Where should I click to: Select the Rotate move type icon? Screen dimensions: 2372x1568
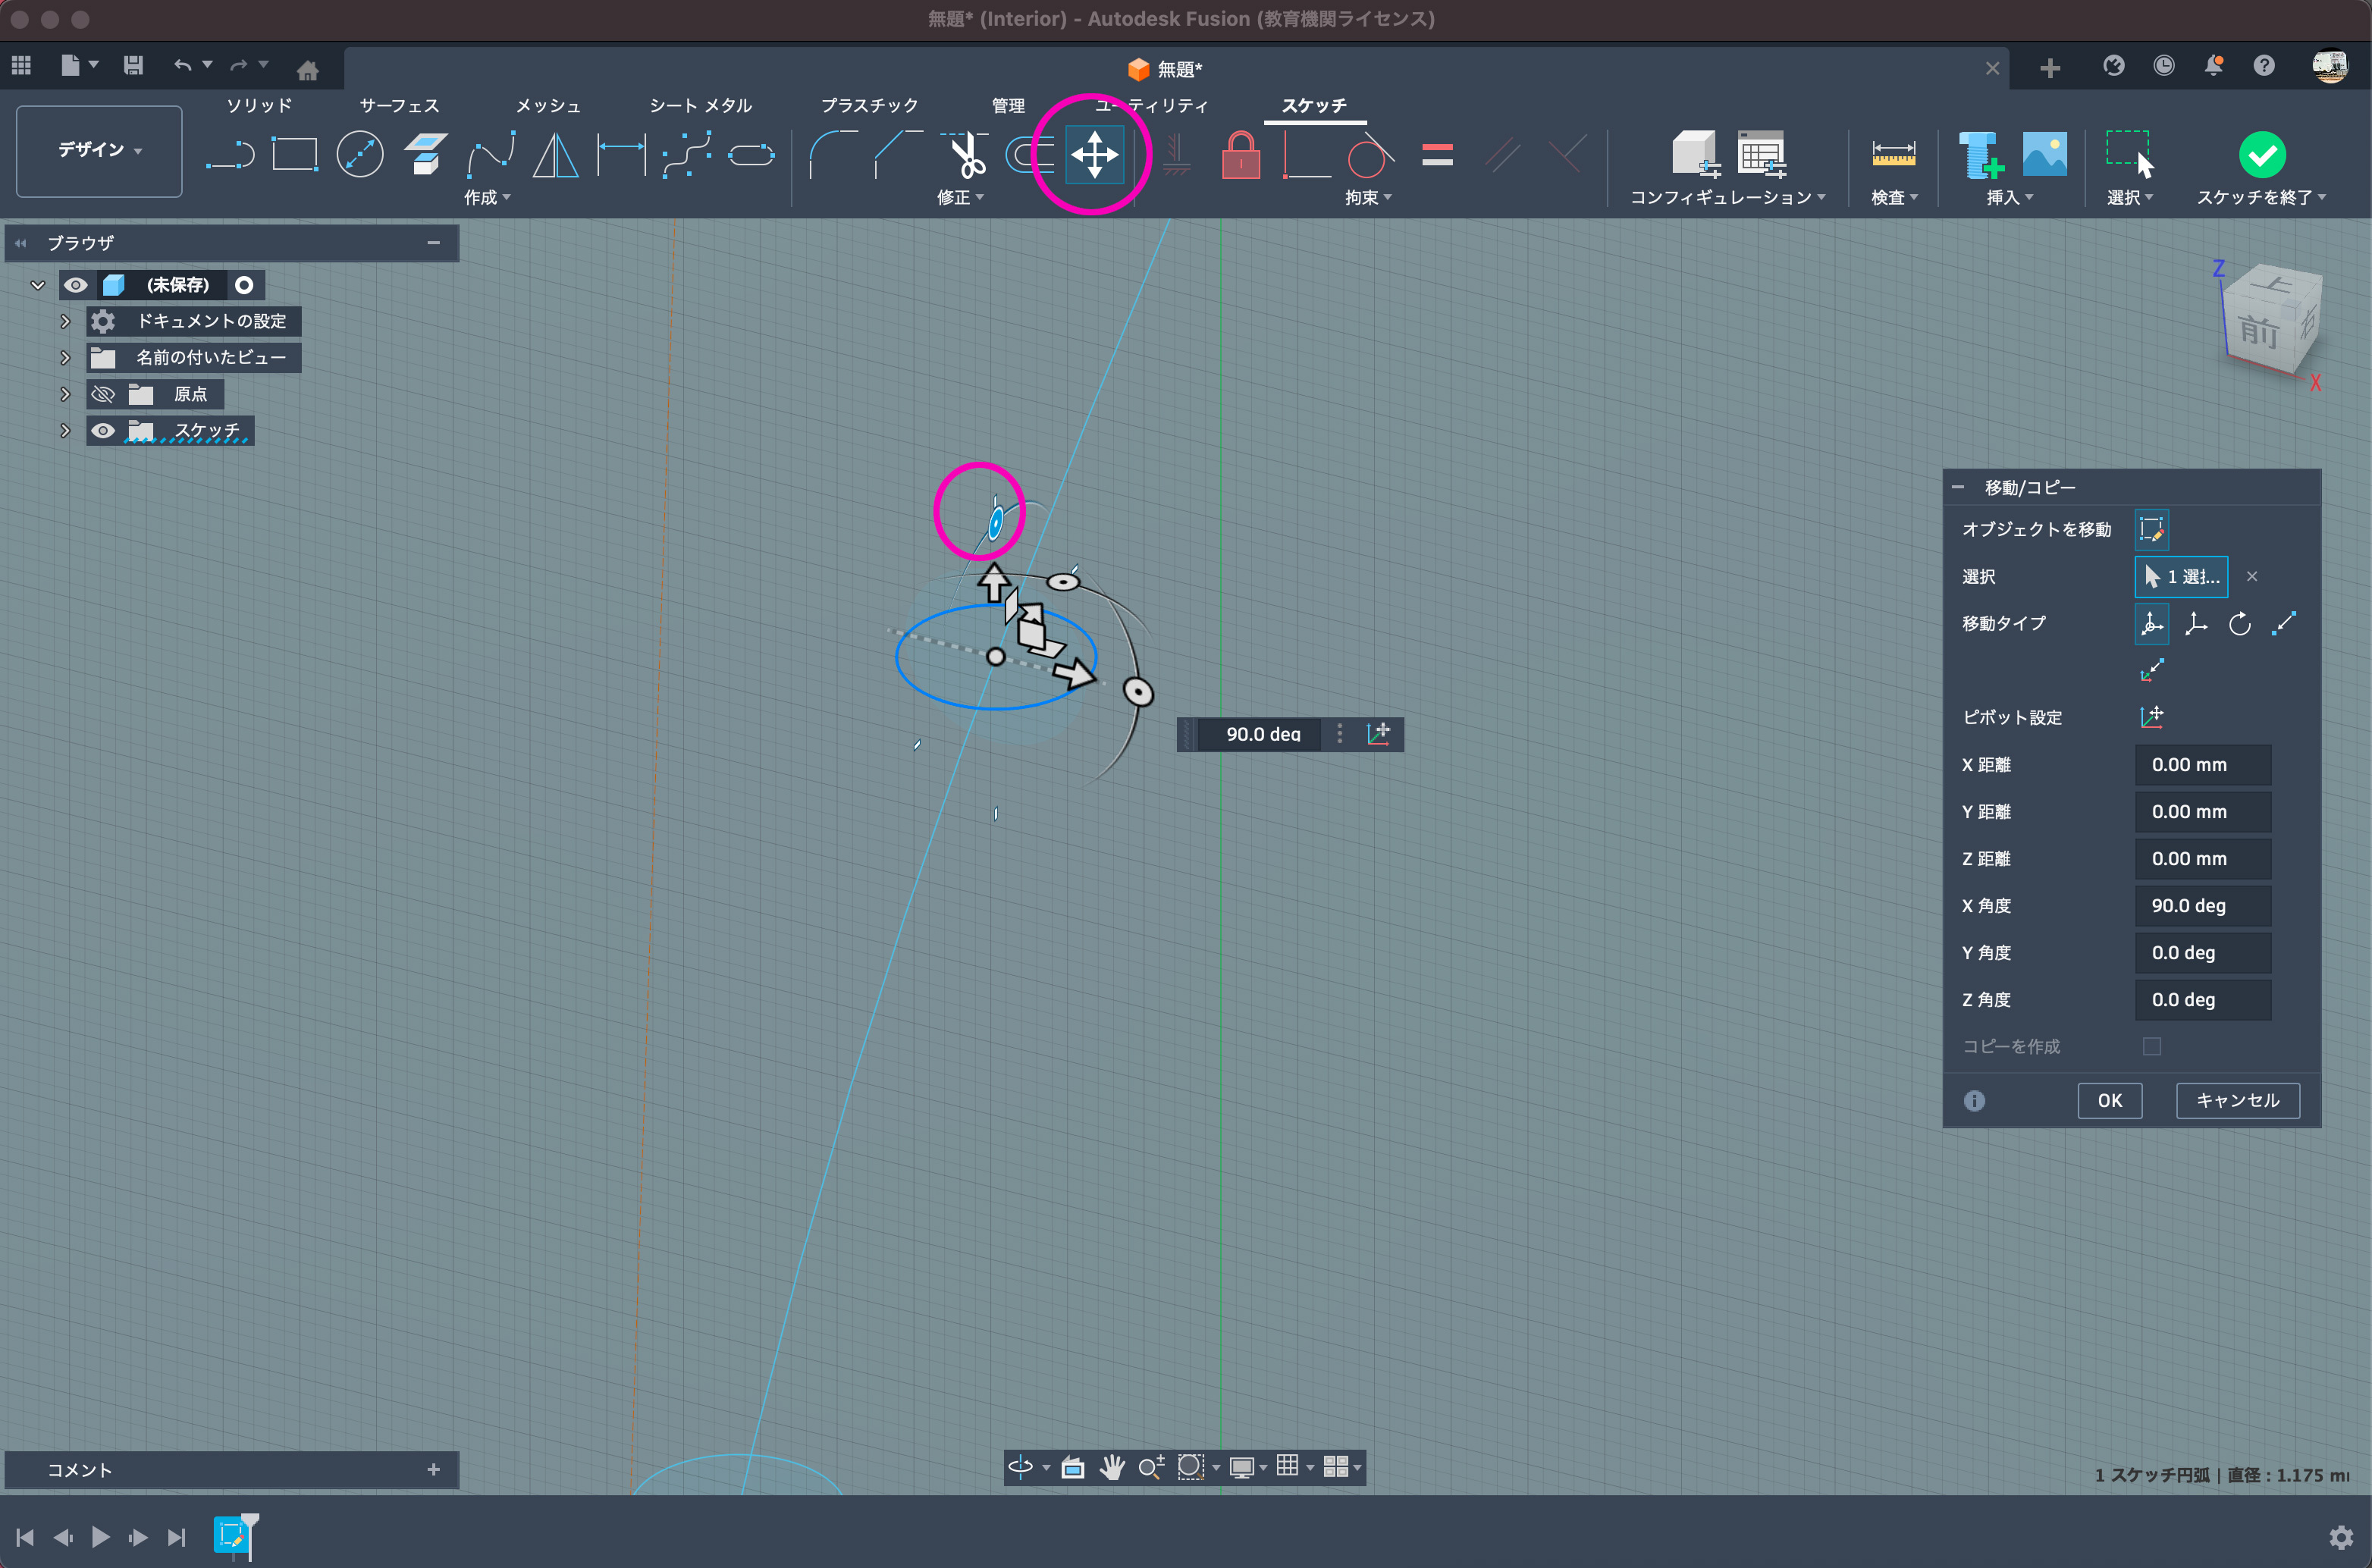pyautogui.click(x=2239, y=624)
